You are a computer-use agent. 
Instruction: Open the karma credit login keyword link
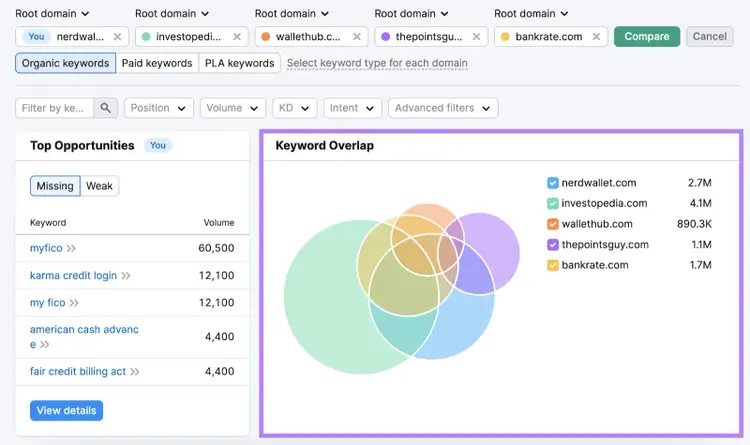73,276
